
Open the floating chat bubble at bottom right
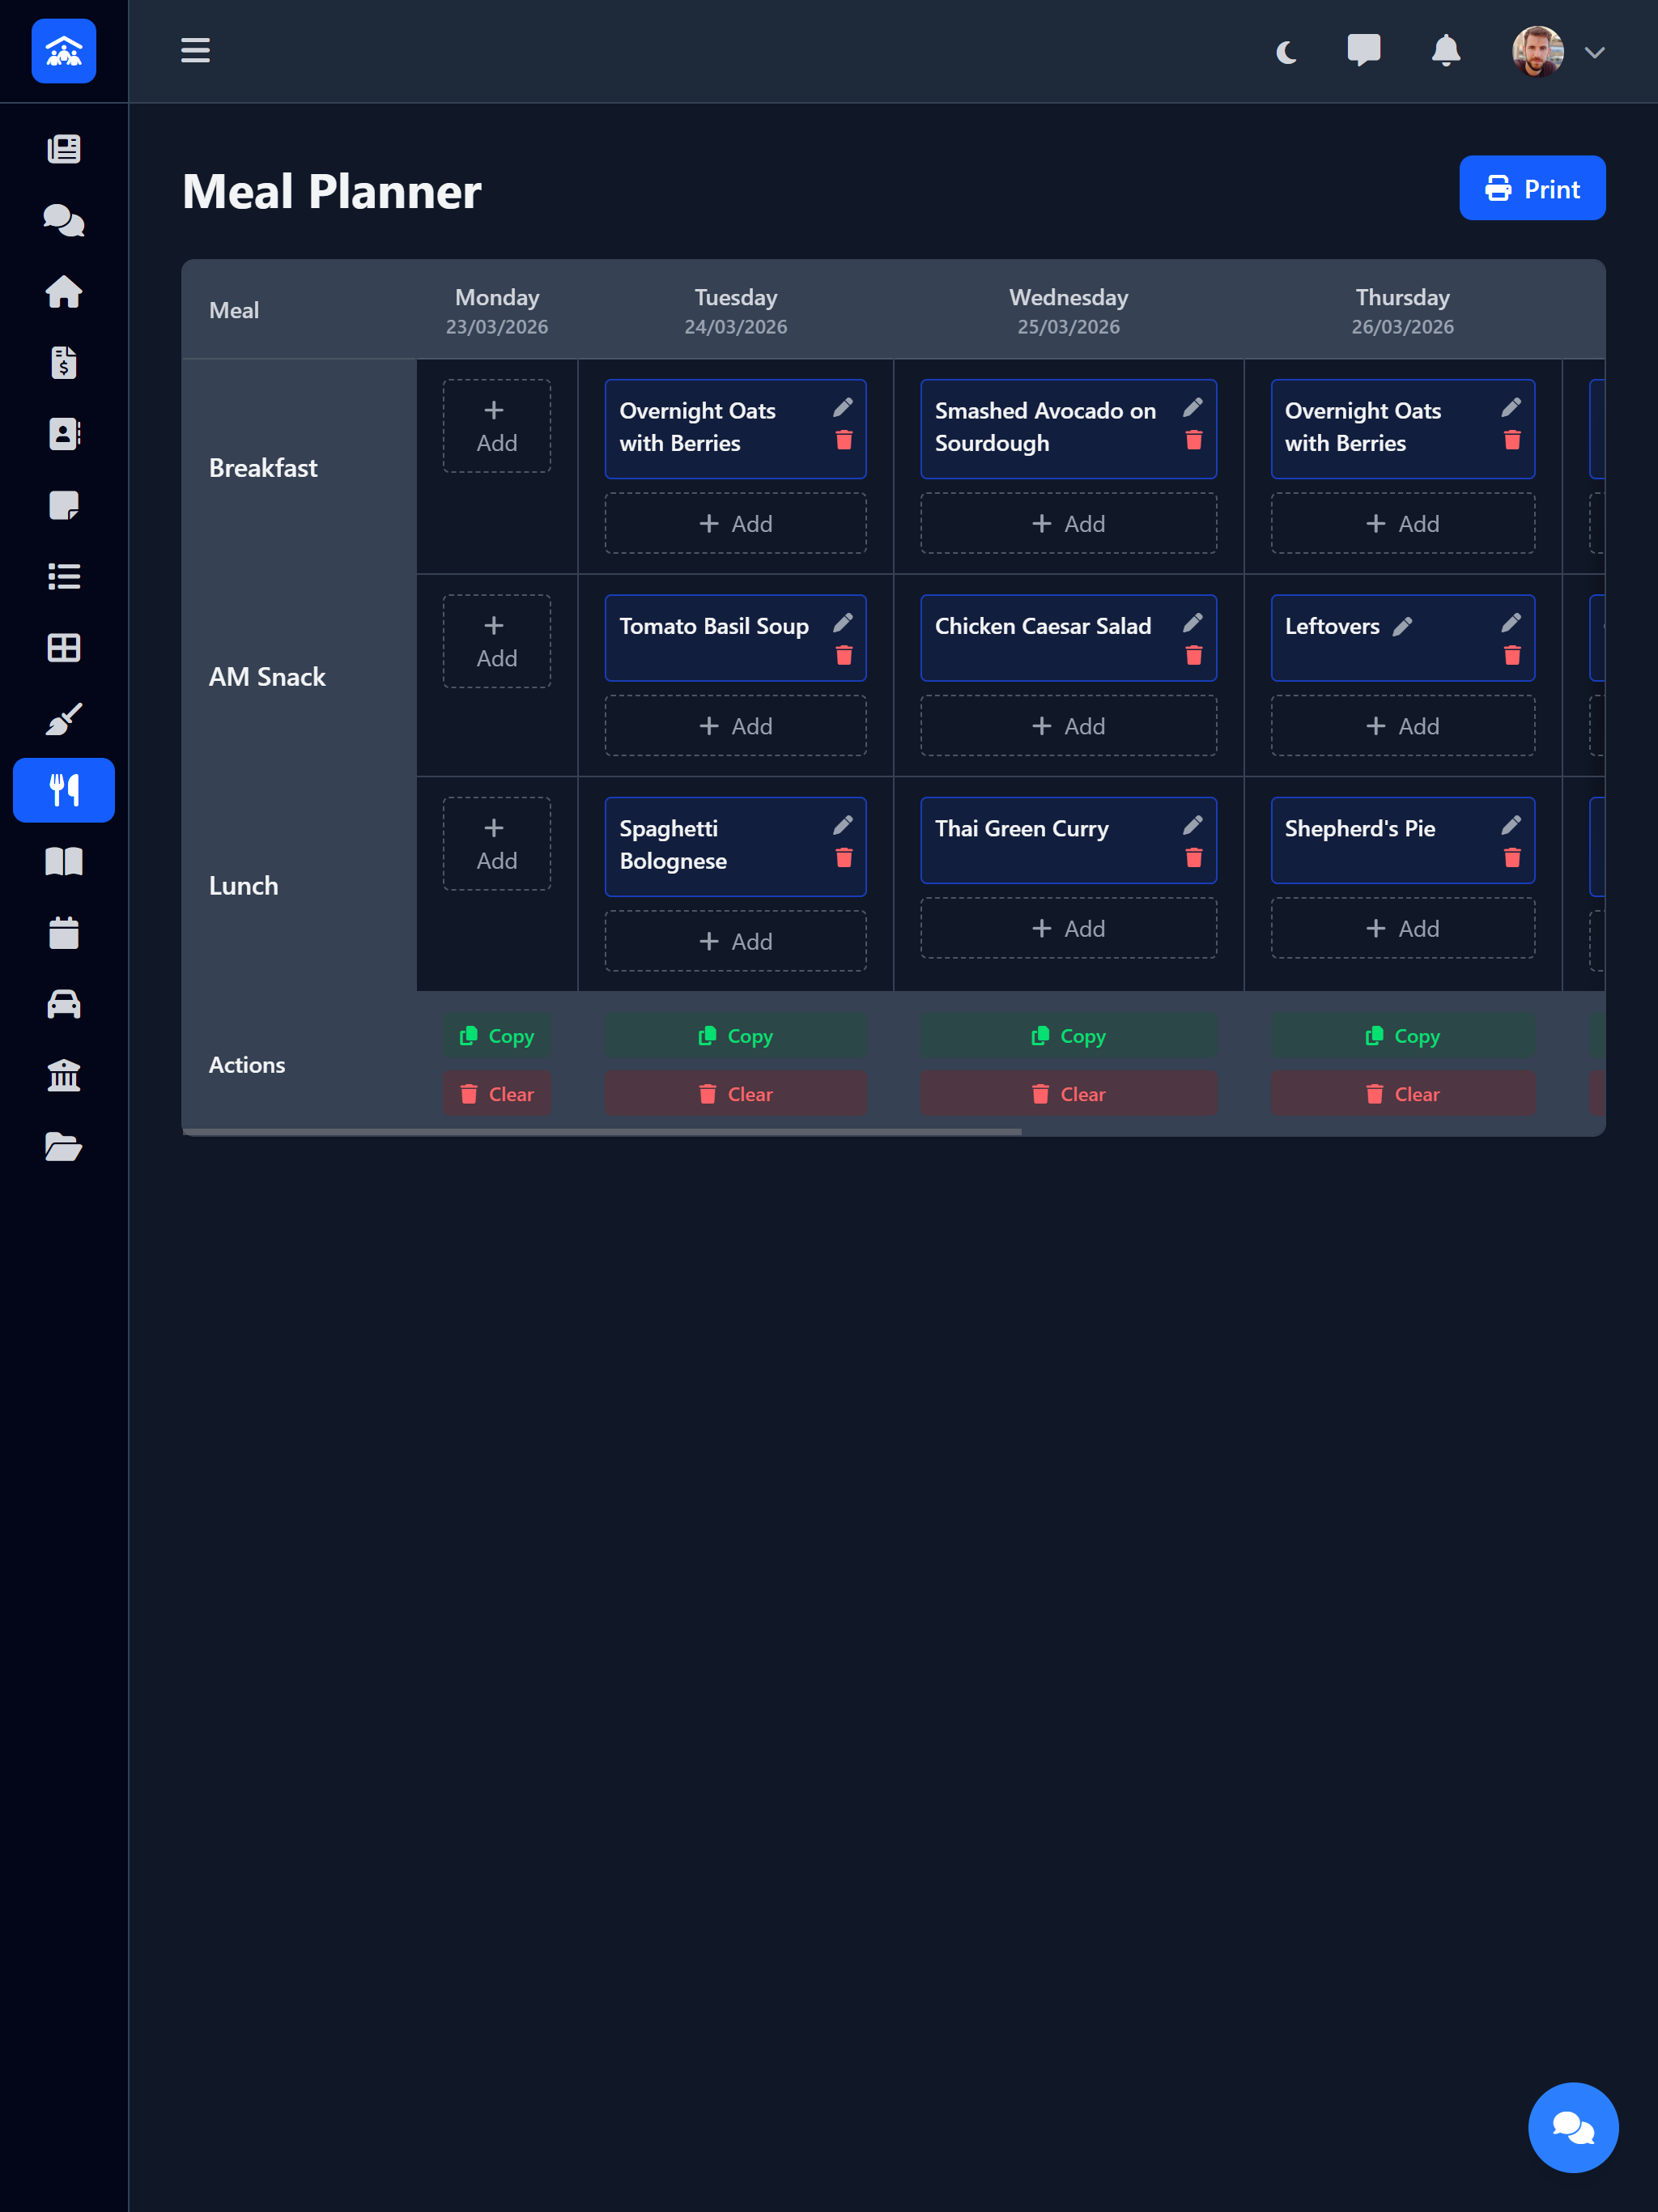pyautogui.click(x=1573, y=2127)
